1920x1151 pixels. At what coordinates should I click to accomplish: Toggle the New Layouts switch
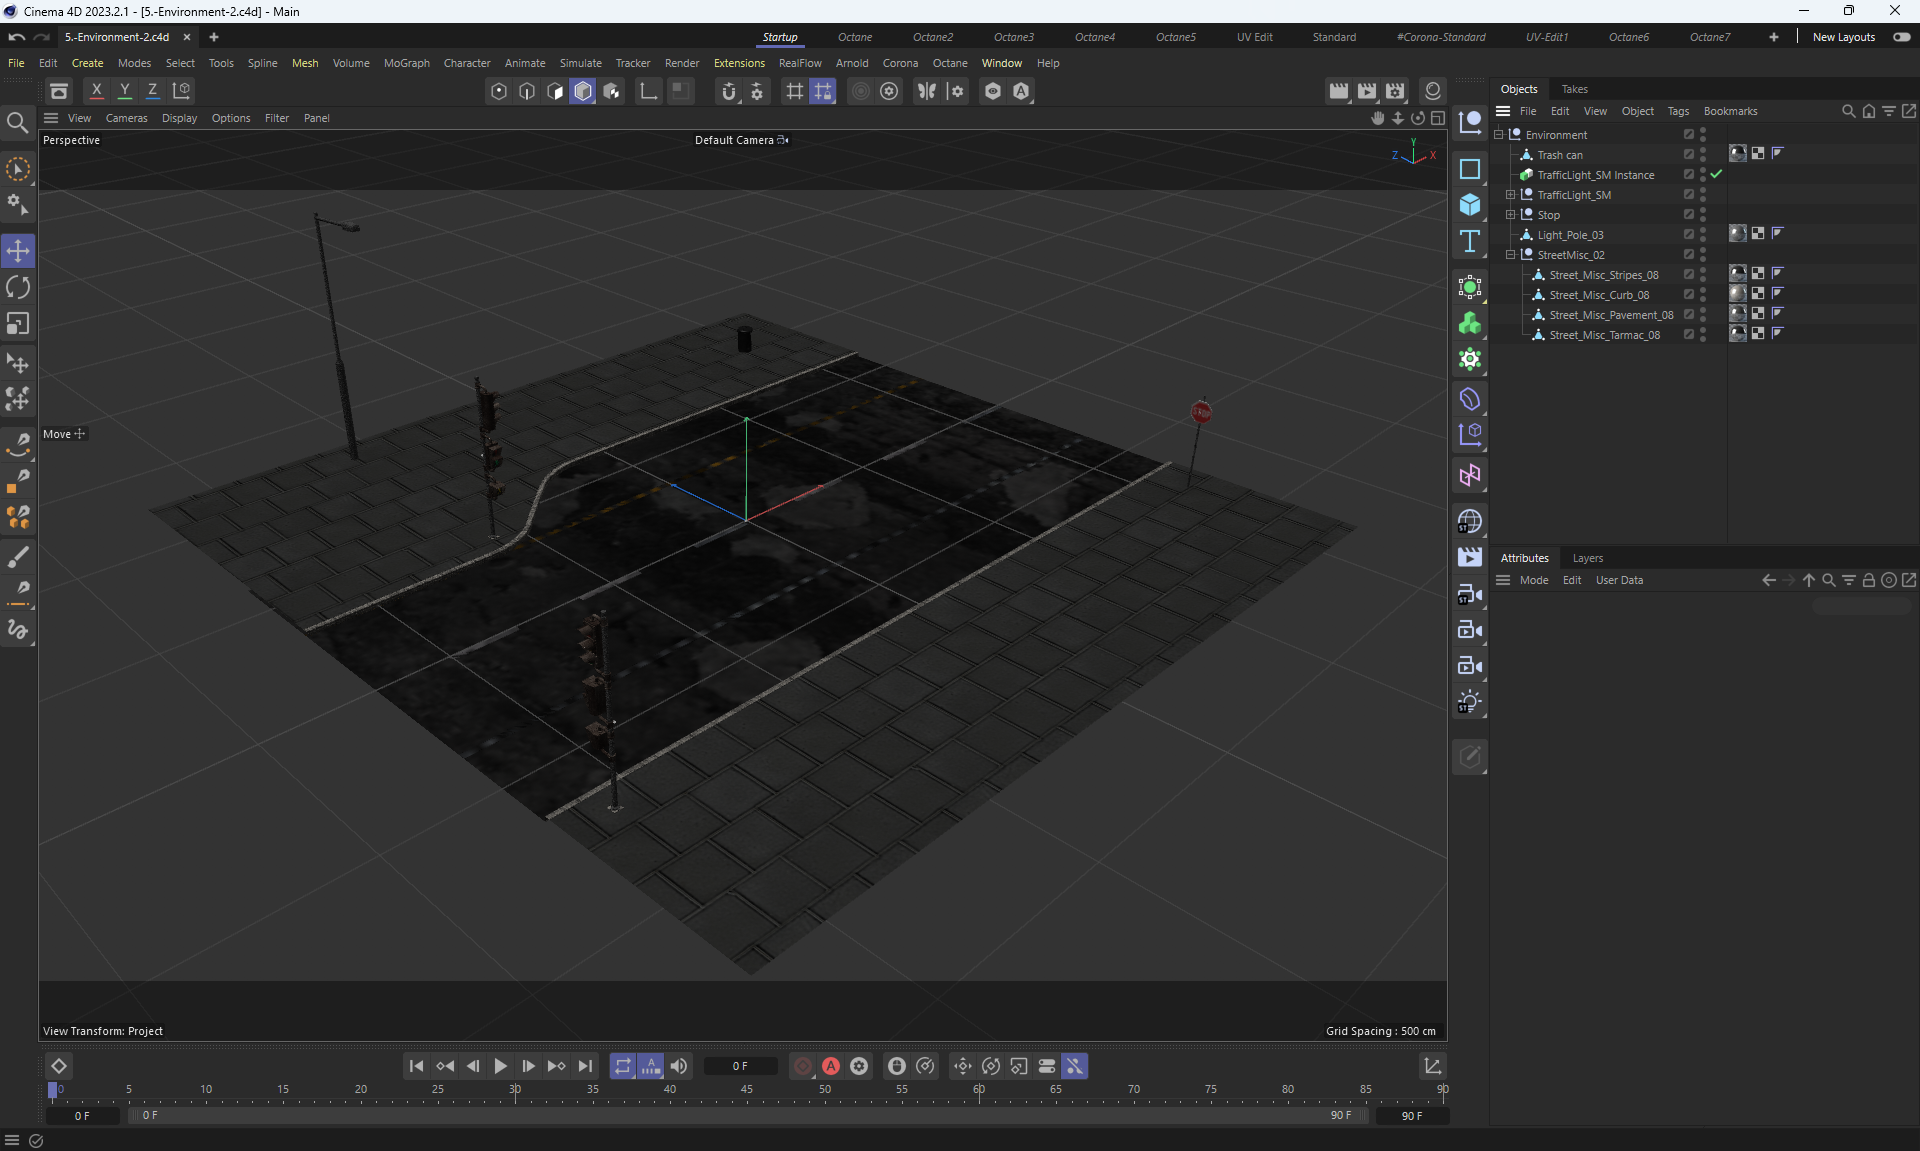1901,37
